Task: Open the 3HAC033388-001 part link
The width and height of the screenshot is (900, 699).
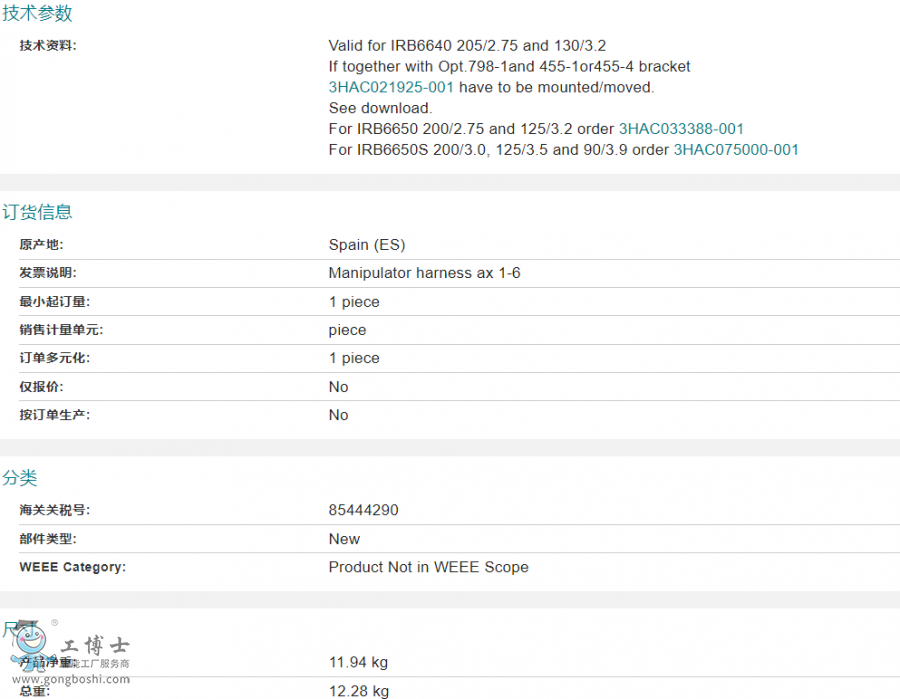Action: (681, 129)
